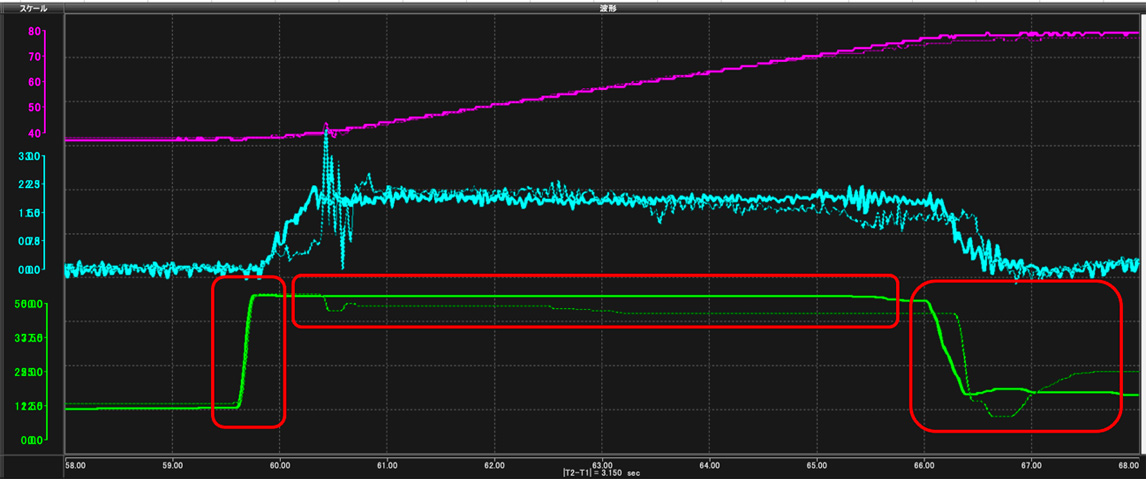Screen dimensions: 1146x479
Task: Click the スケール header label
Action: pyautogui.click(x=20, y=7)
